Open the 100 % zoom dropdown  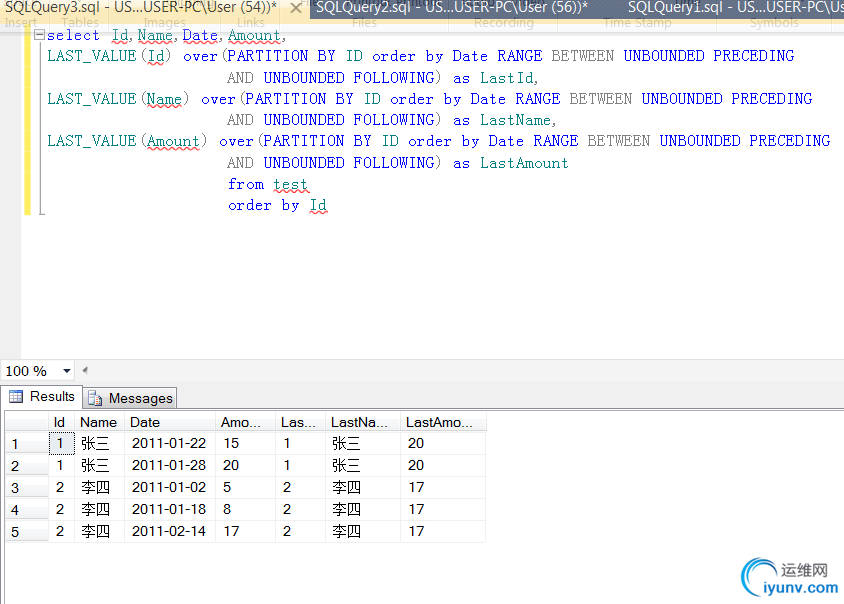67,370
